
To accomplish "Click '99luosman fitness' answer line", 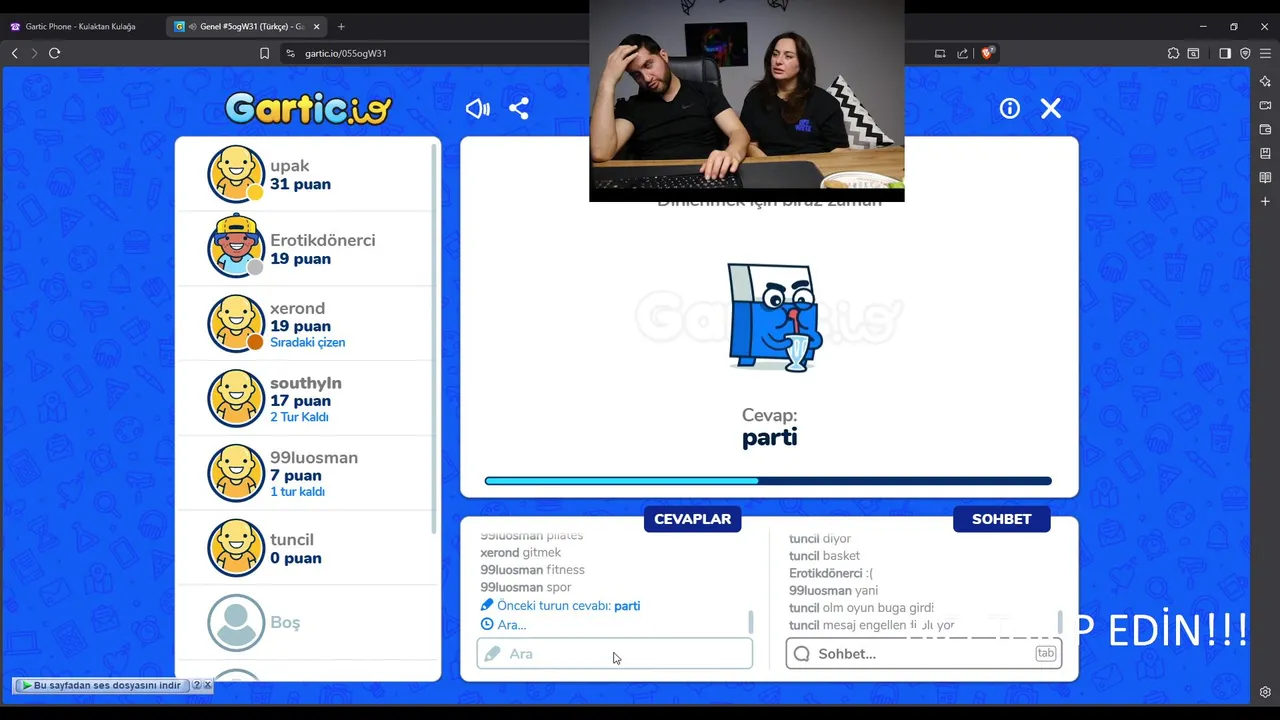I will (x=532, y=570).
